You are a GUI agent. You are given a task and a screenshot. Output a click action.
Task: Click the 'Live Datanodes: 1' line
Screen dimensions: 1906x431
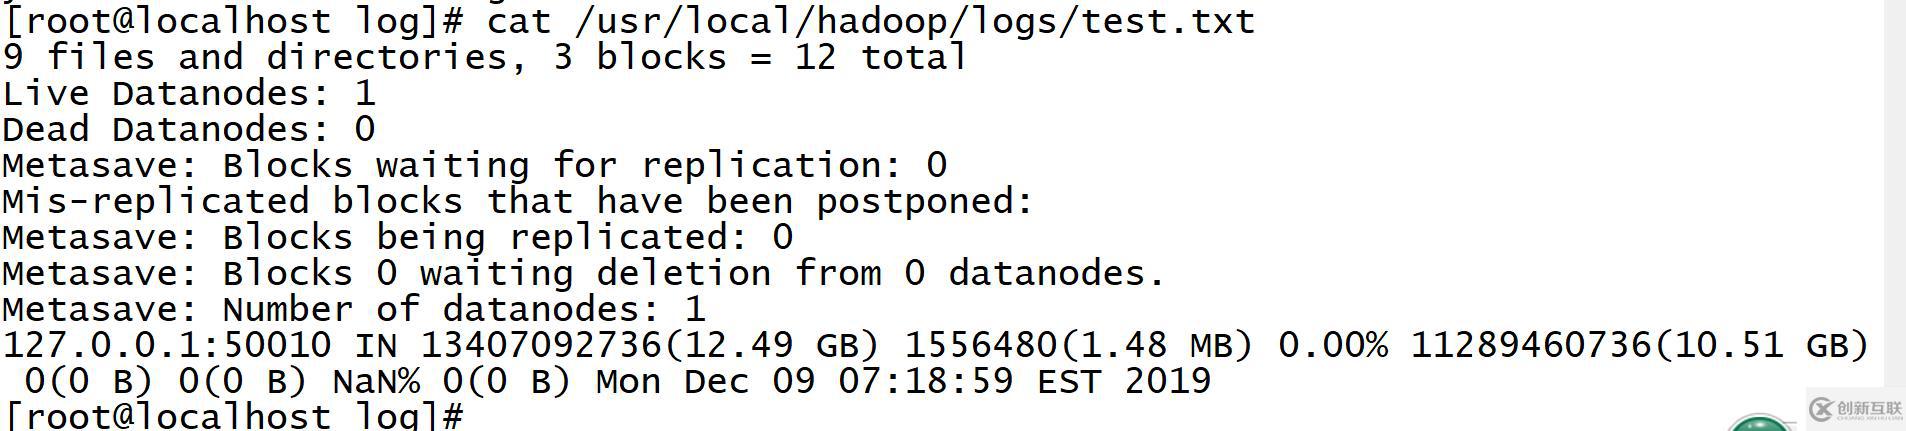tap(189, 93)
